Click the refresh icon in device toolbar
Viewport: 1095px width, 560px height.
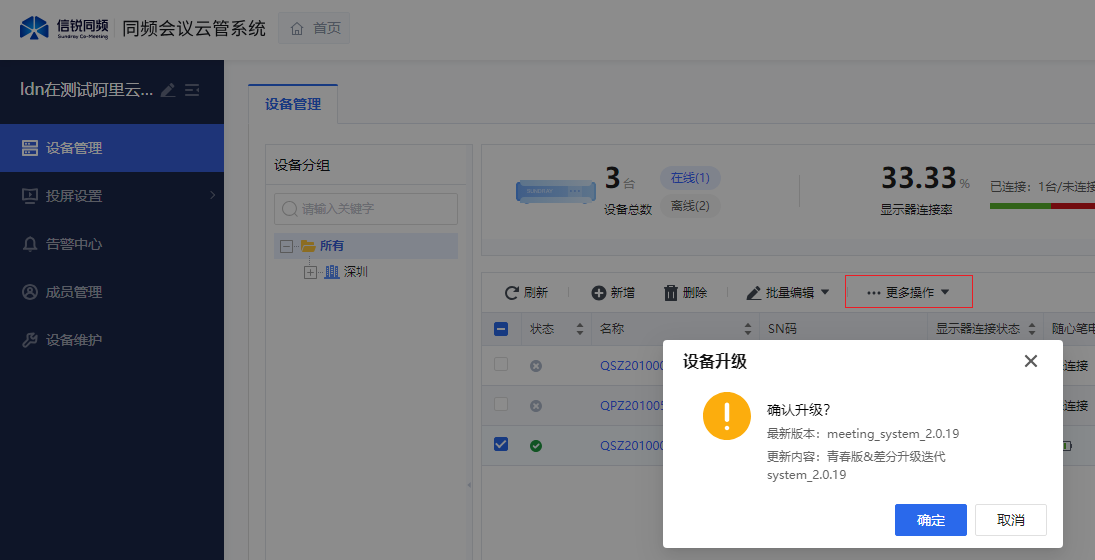(512, 293)
